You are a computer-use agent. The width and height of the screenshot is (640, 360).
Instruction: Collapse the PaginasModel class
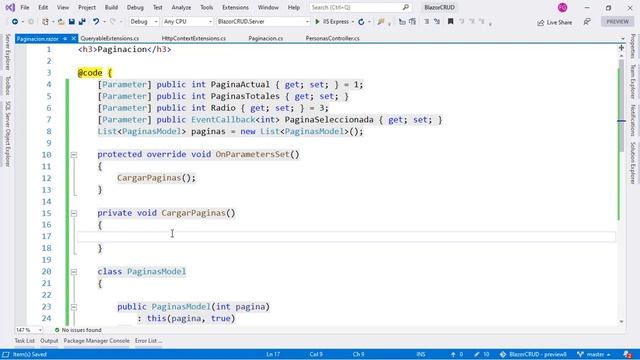(74, 272)
